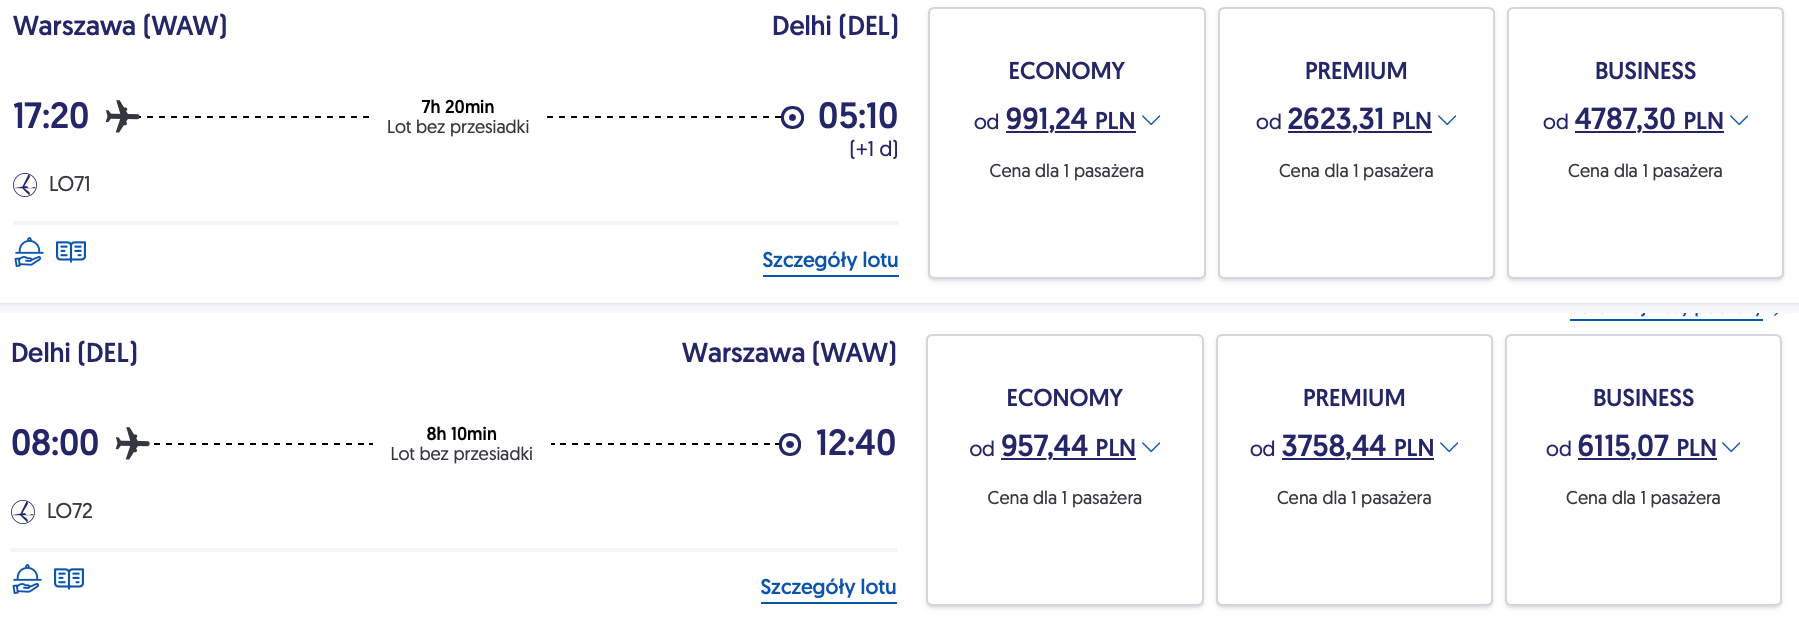Click the arrival marker icon beside 05:10

pyautogui.click(x=792, y=117)
